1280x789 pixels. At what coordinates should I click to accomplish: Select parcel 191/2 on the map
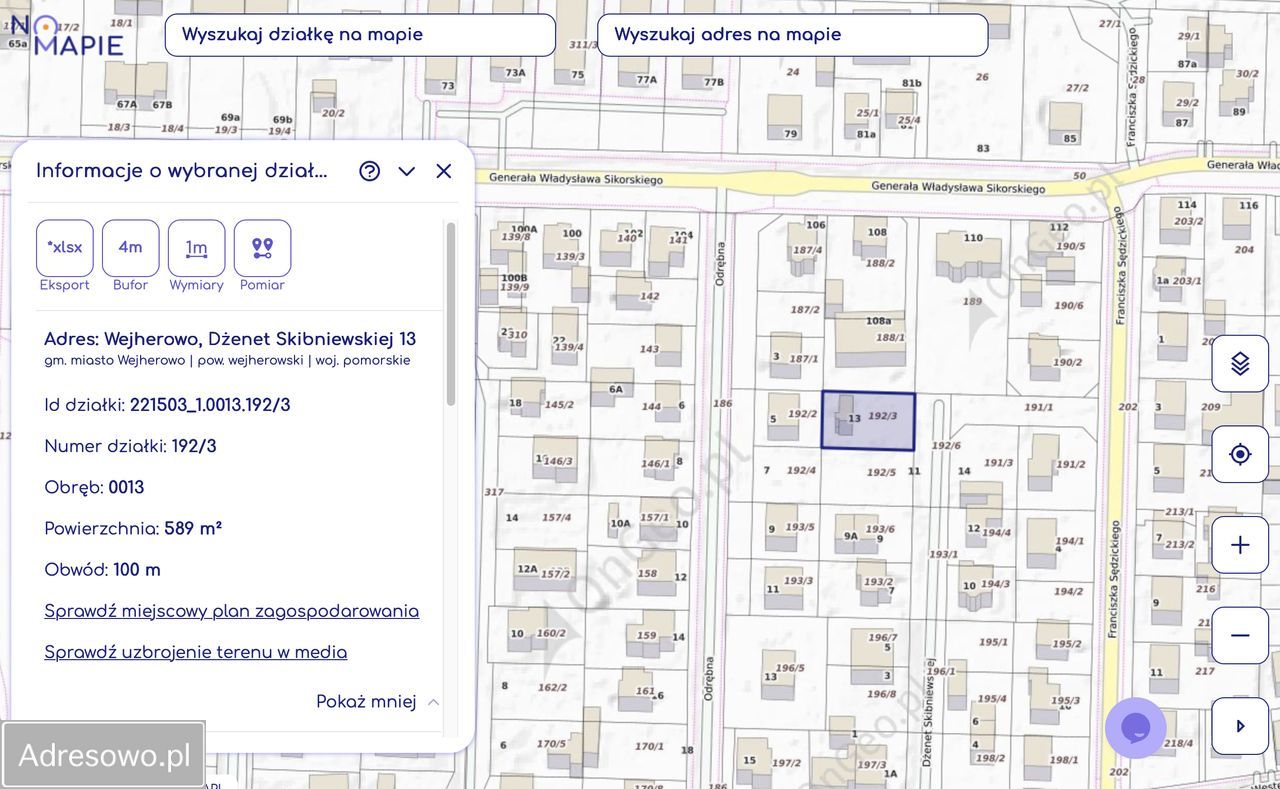pos(1070,464)
